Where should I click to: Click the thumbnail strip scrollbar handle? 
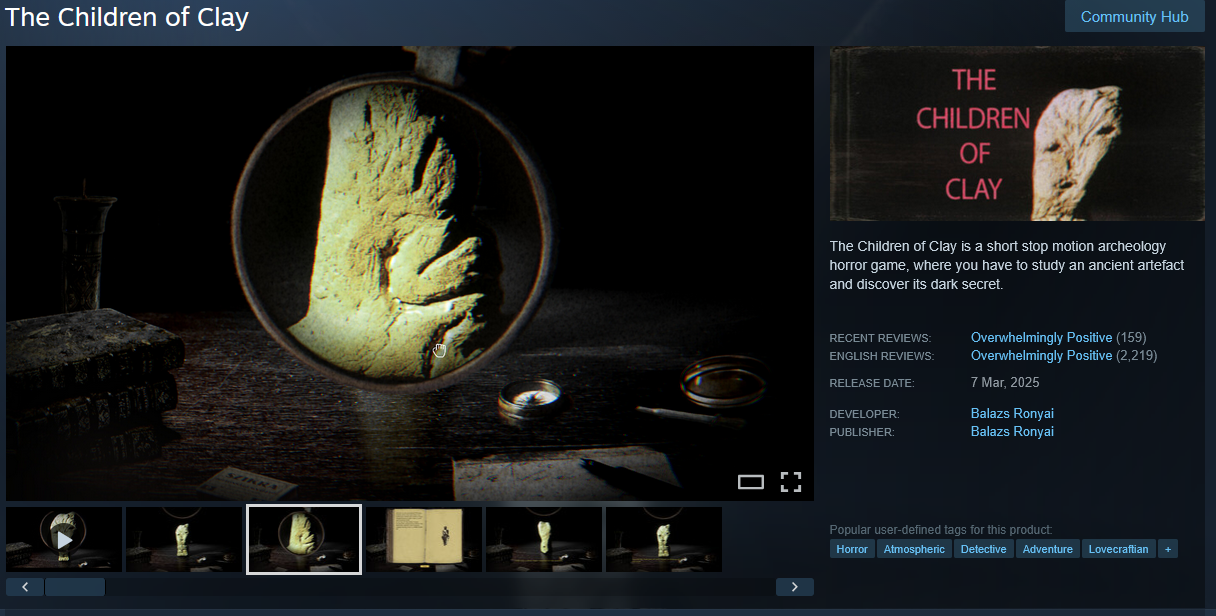[x=75, y=587]
